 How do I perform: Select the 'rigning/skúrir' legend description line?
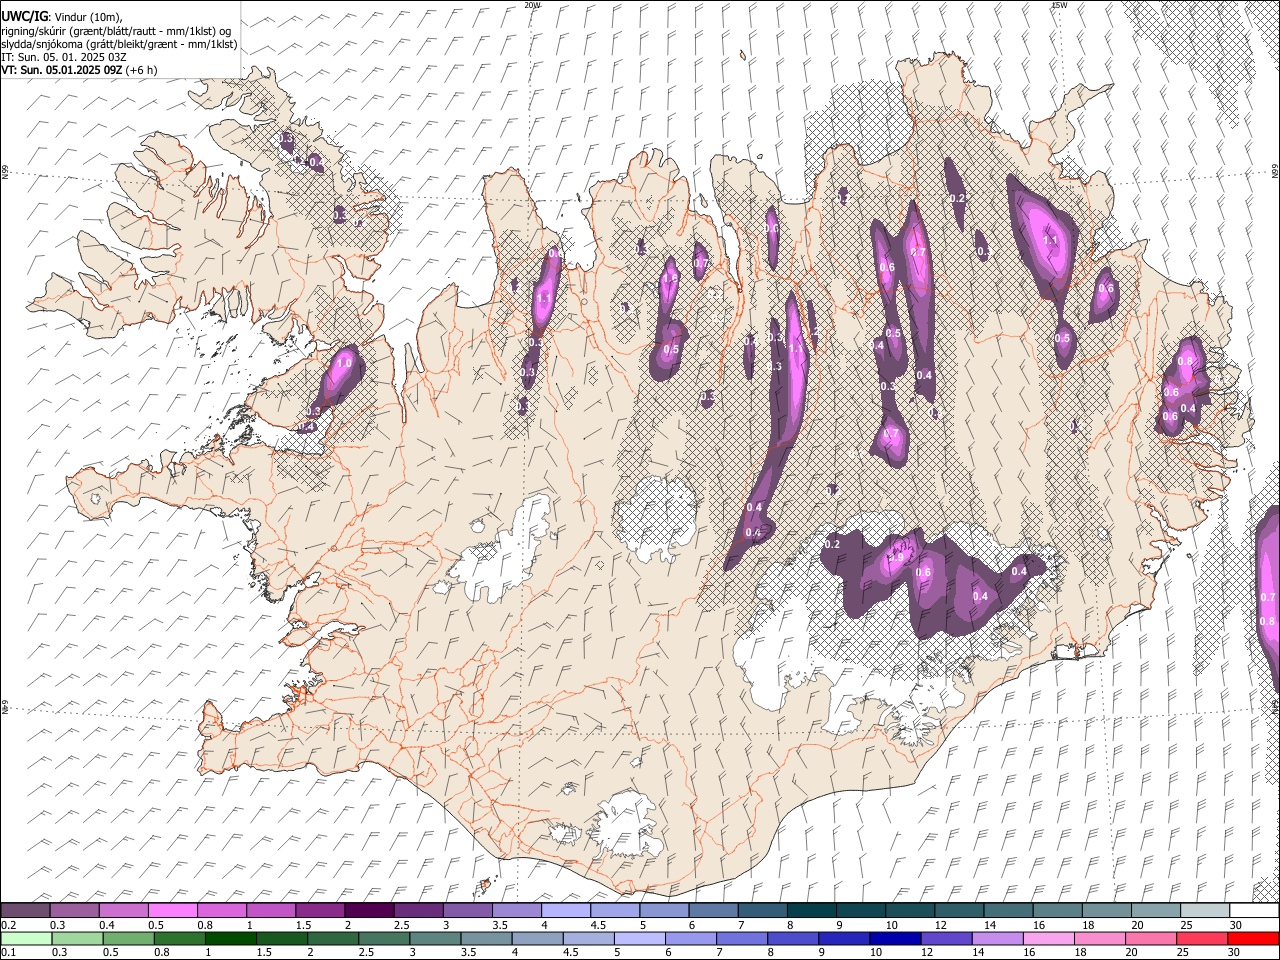pos(117,31)
